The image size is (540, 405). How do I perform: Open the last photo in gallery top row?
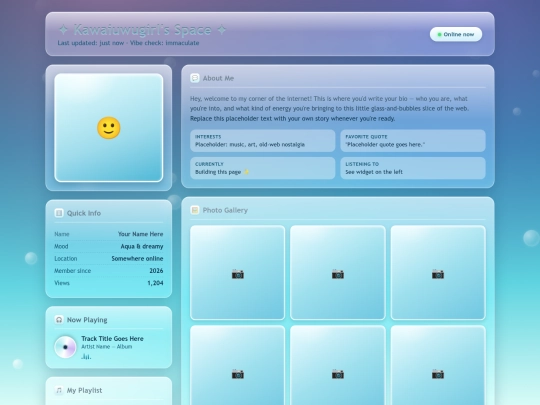coord(438,273)
